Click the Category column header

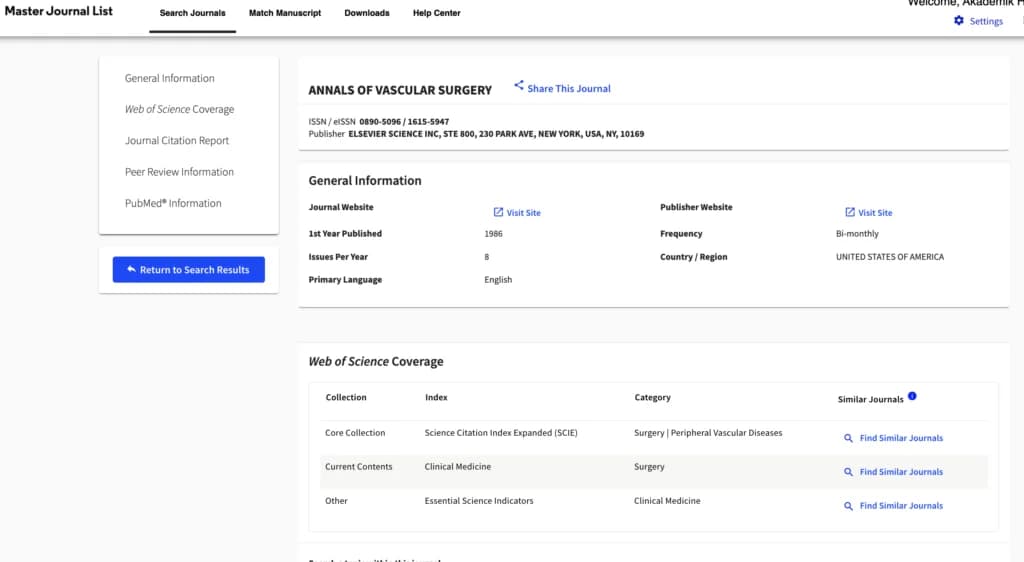click(652, 398)
